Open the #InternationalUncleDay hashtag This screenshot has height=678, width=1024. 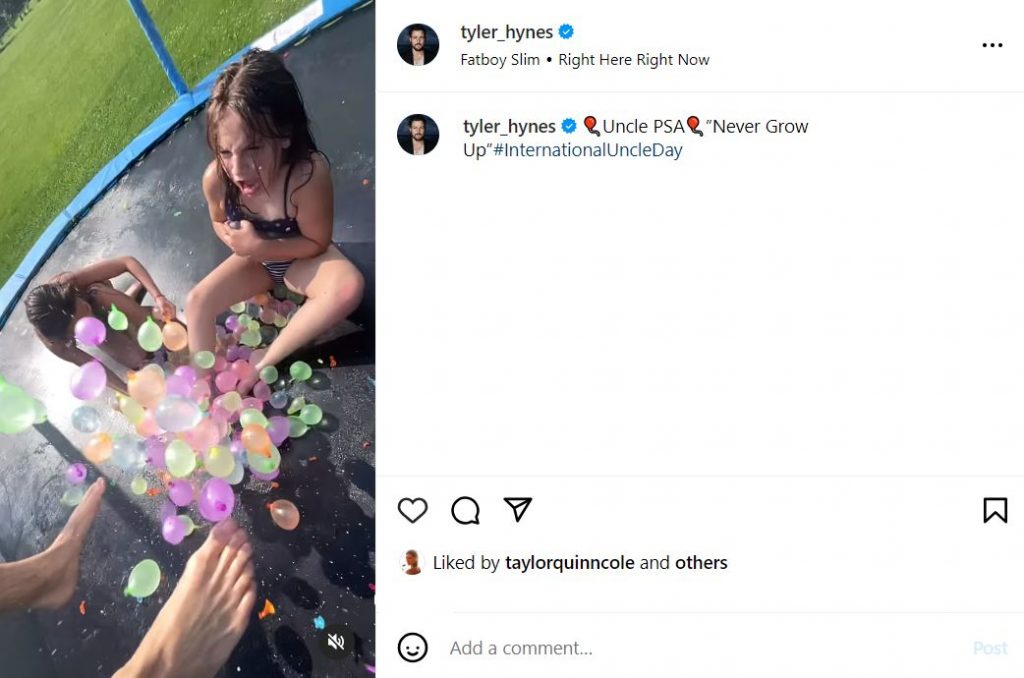coord(588,151)
